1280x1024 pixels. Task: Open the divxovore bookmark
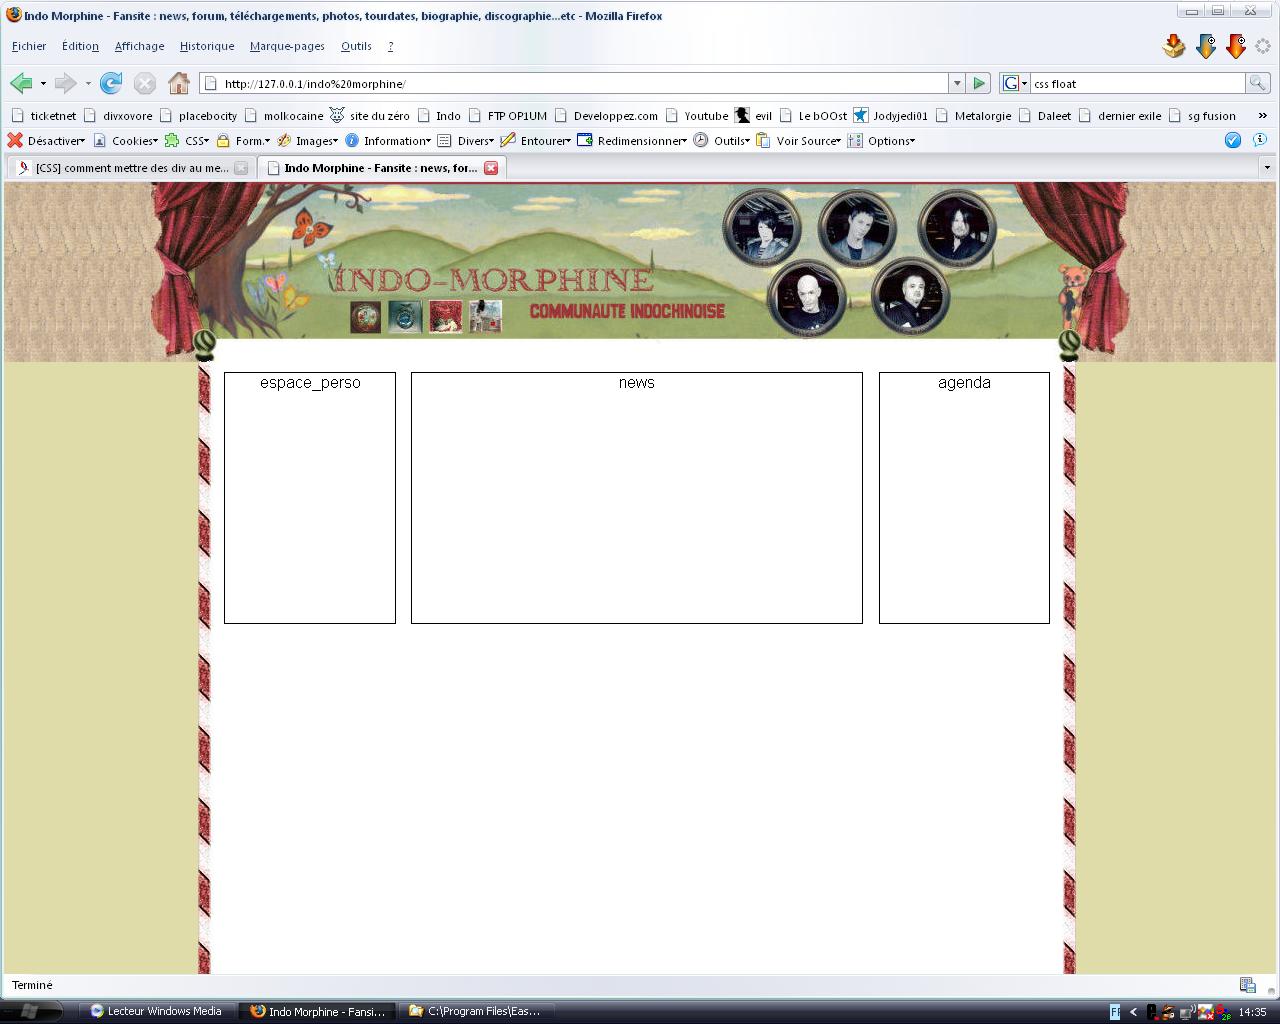118,115
